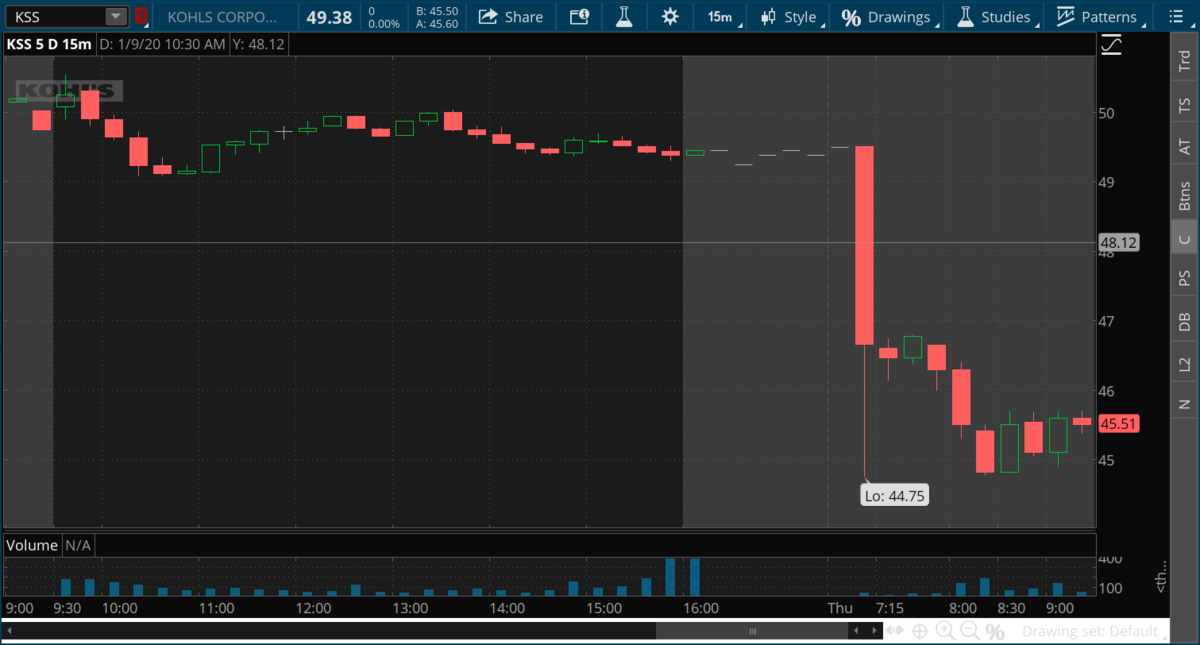The image size is (1200, 645).
Task: Click the KSS 5 D 15m chart title
Action: (49, 43)
